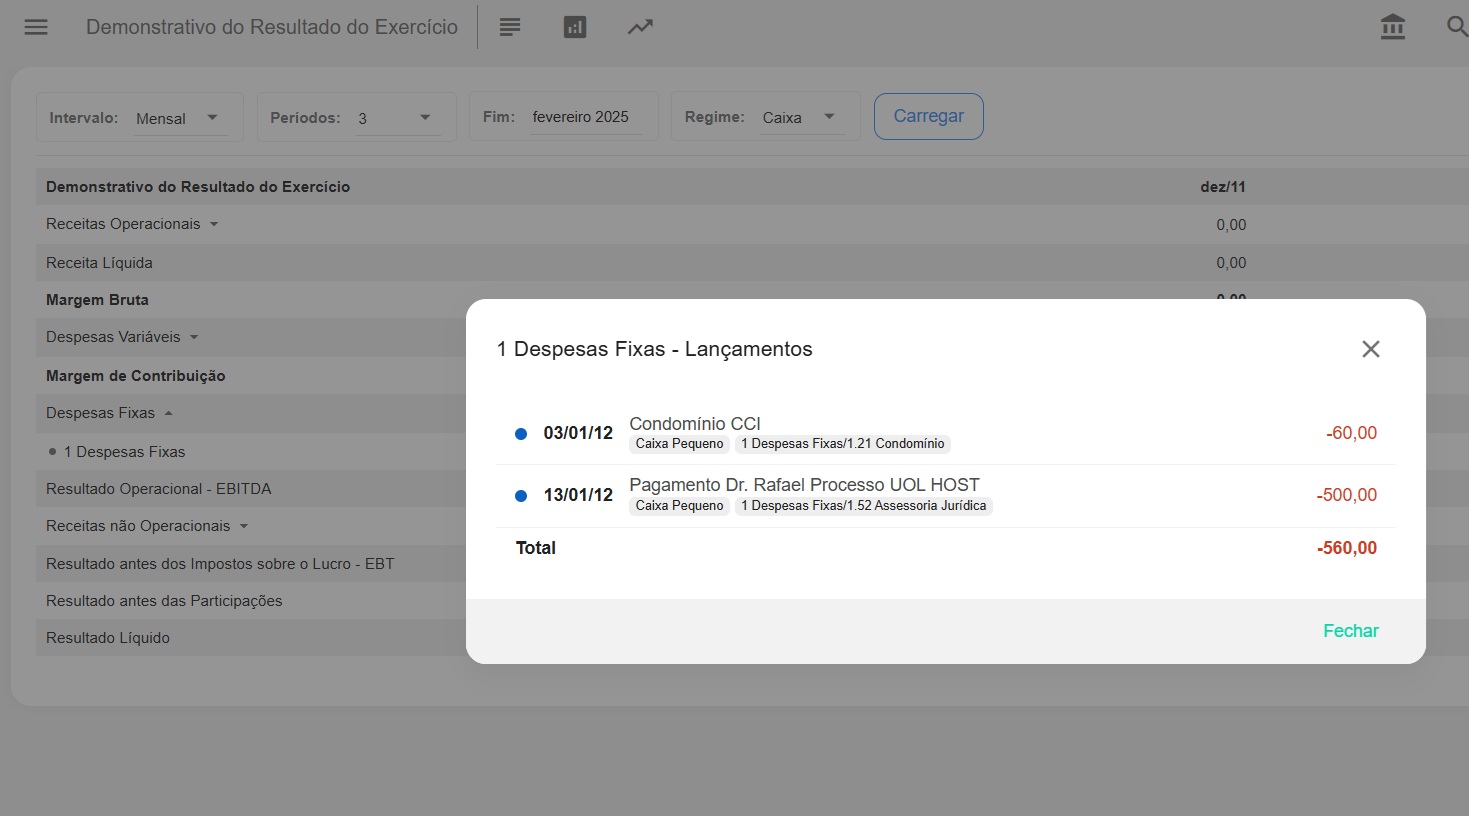Image resolution: width=1469 pixels, height=816 pixels.
Task: Click the Carregar button
Action: (928, 117)
